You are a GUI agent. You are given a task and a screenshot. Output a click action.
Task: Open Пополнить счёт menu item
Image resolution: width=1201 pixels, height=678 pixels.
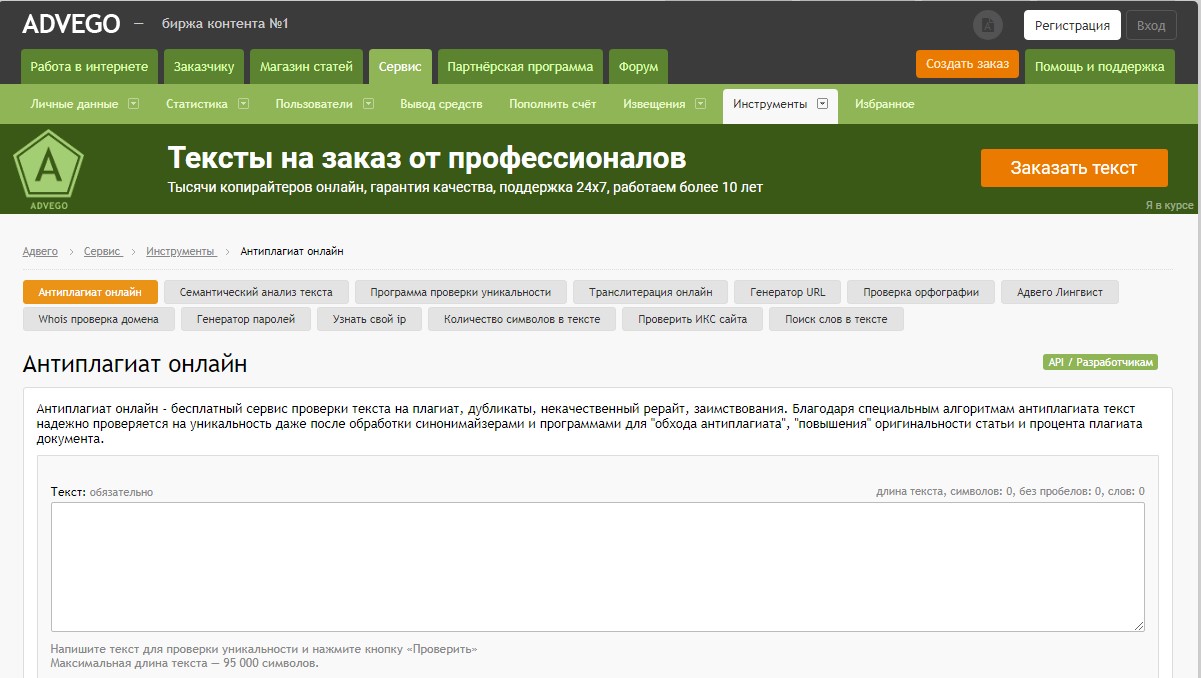[552, 104]
